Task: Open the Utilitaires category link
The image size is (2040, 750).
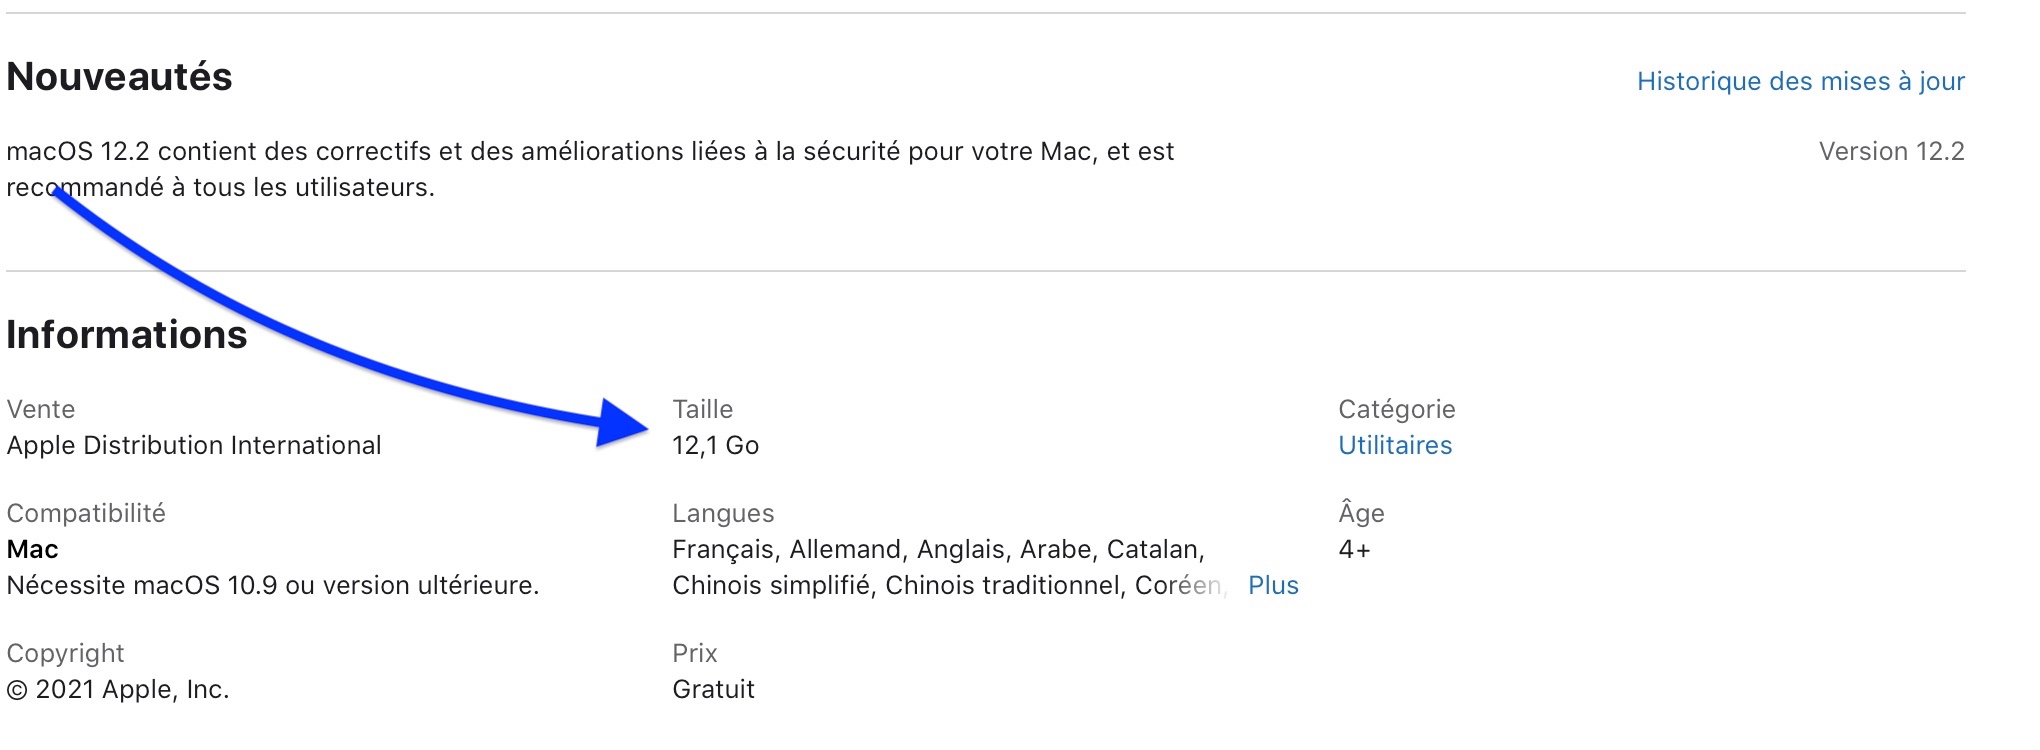Action: pos(1395,445)
